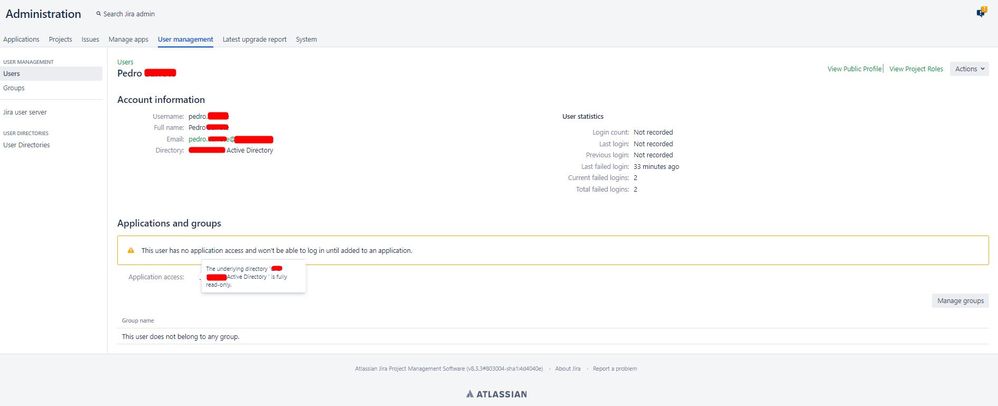This screenshot has height=406, width=998.
Task: Click 'This user does not belong to any group'
Action: (180, 337)
